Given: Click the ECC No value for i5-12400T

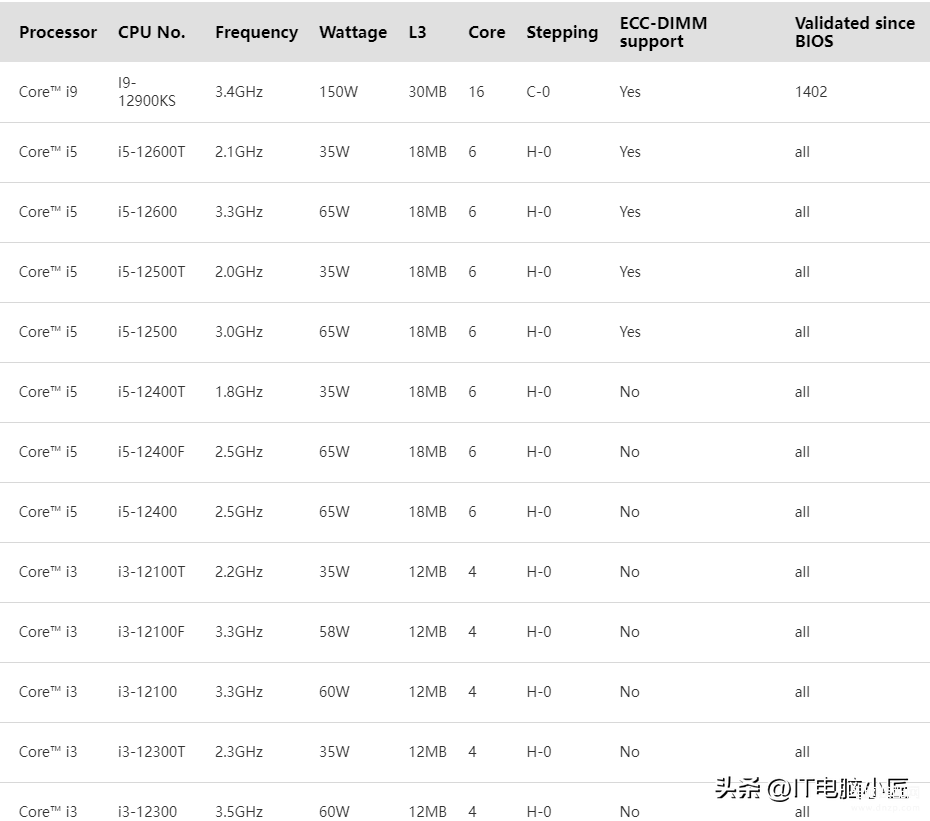Looking at the screenshot, I should (x=629, y=392).
